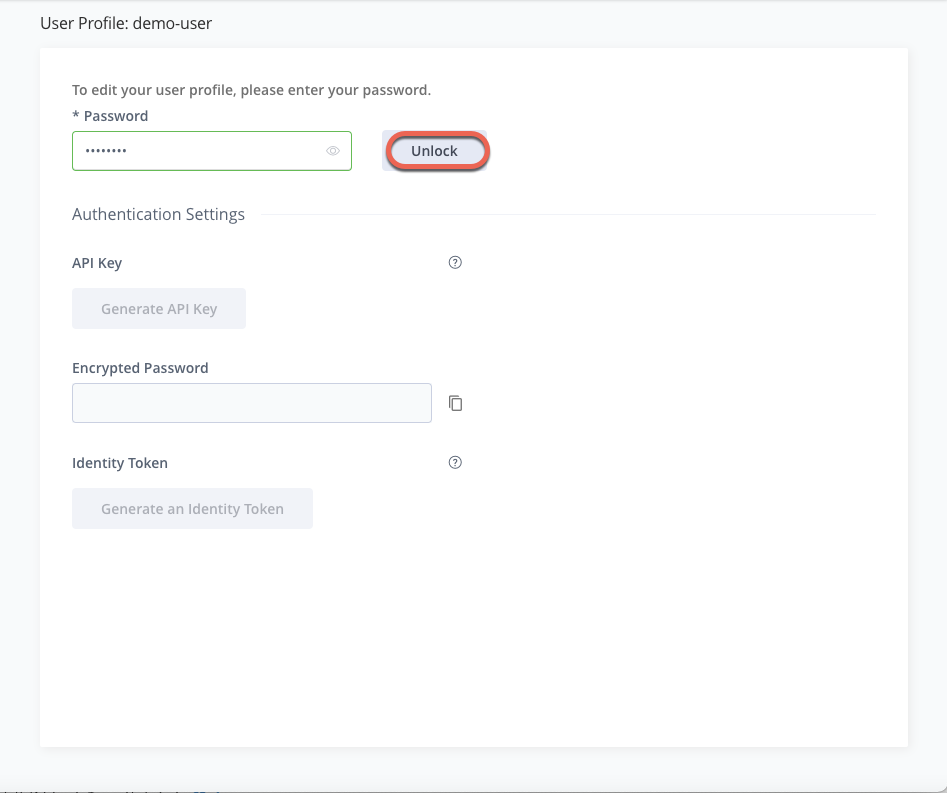Toggle password visibility eye icon
Screen dimensions: 947x793
[x=333, y=151]
